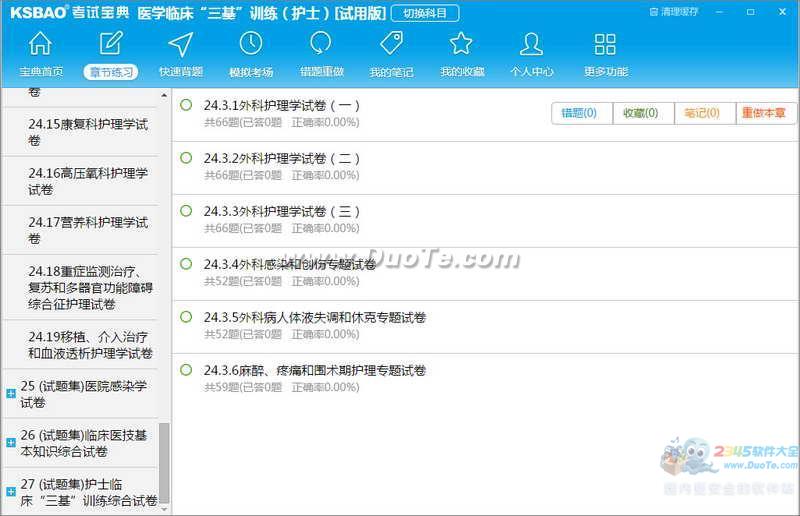
Task: Click the 我的笔记 tab label
Action: click(391, 72)
